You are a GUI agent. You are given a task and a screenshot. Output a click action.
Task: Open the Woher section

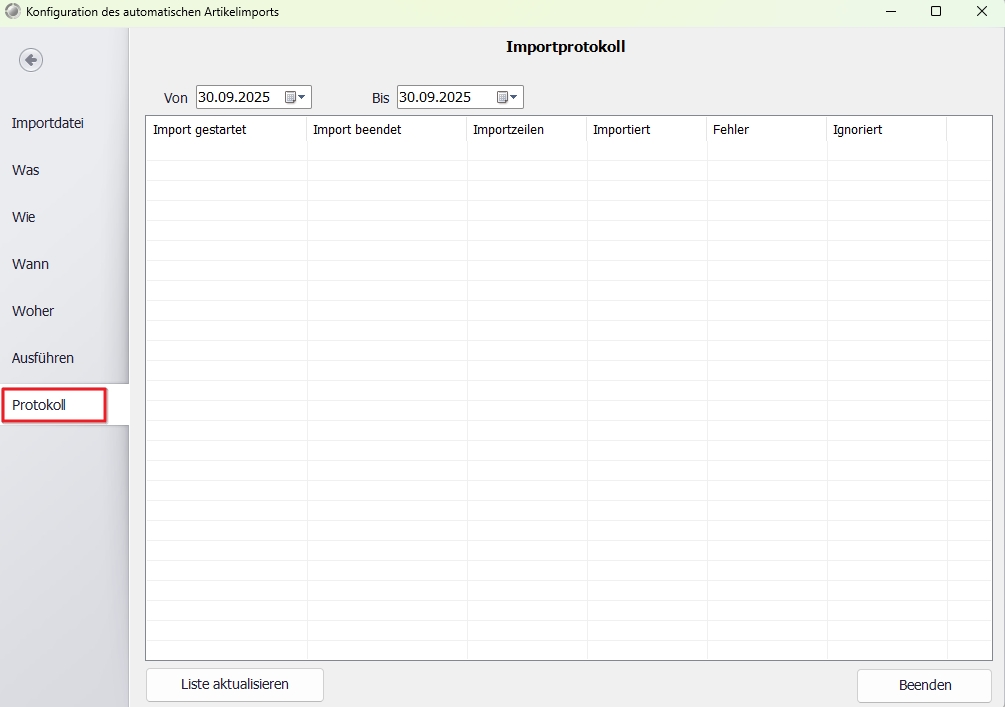[x=33, y=311]
